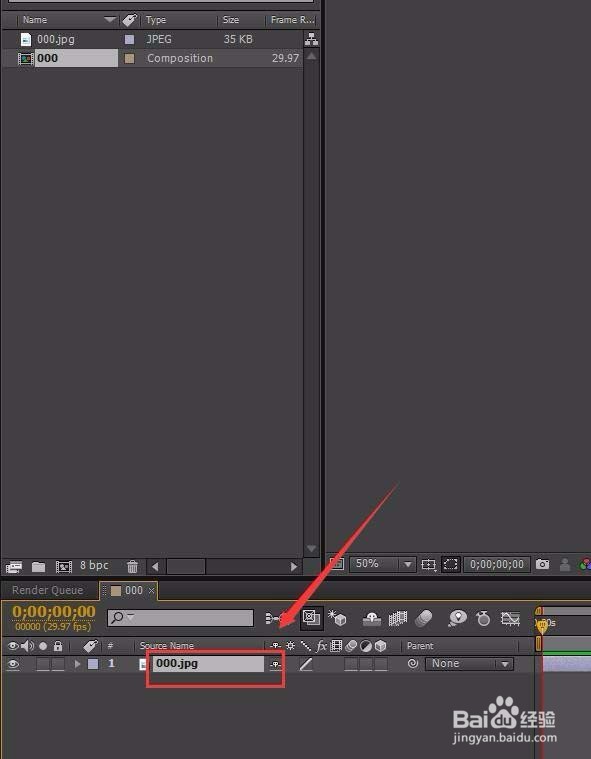Click the label tag column header in timeline
This screenshot has height=759, width=591.
click(x=90, y=646)
